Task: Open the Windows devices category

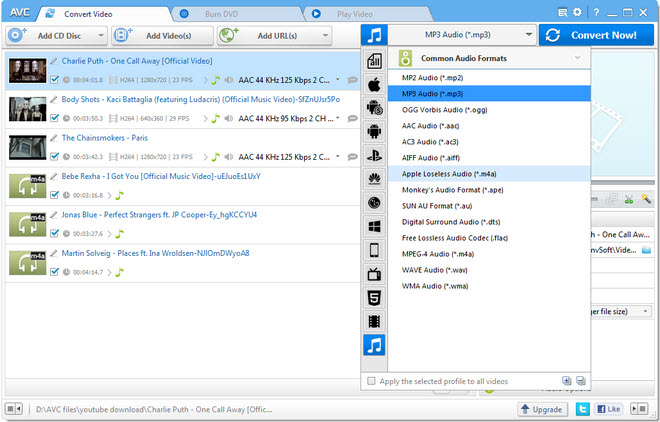Action: (x=374, y=226)
